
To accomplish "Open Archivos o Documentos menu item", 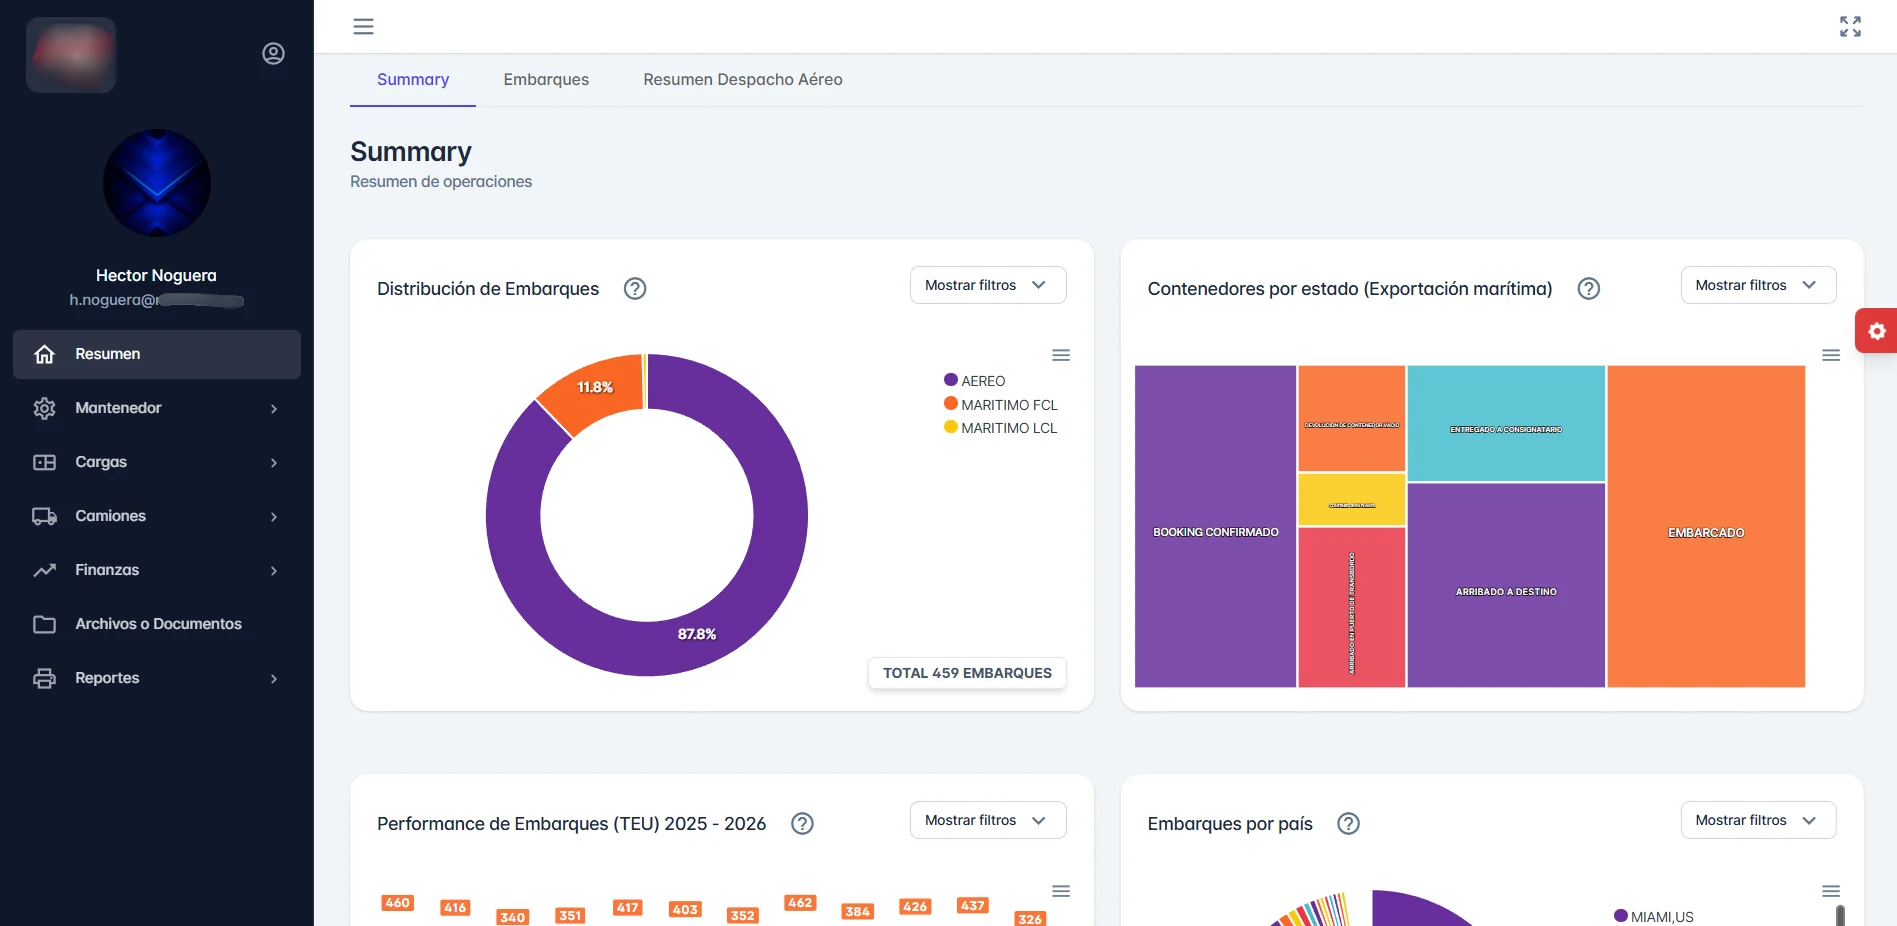I will [x=157, y=624].
